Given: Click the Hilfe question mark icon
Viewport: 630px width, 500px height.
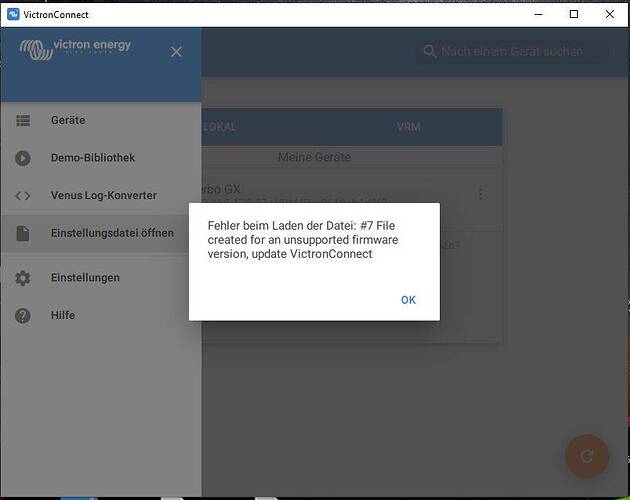Looking at the screenshot, I should click(23, 316).
